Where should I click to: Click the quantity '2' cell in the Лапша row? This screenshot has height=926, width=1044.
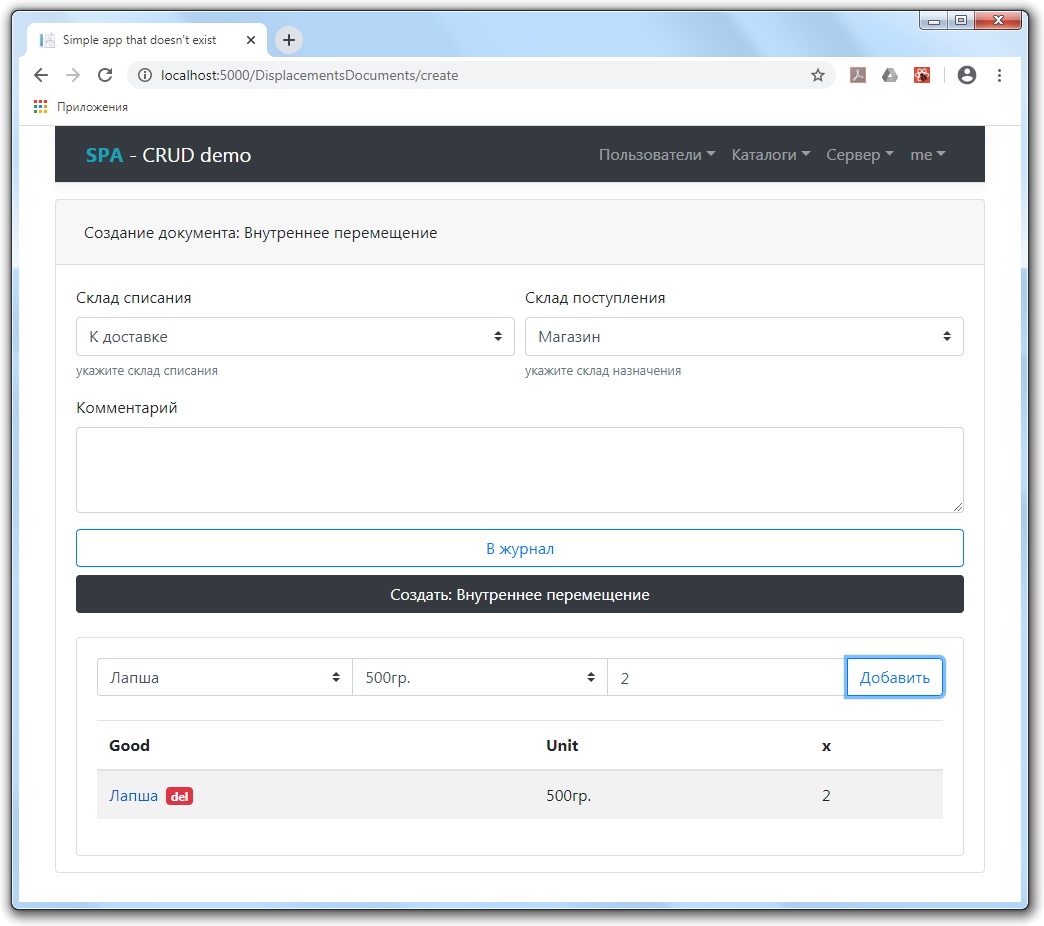coord(826,796)
